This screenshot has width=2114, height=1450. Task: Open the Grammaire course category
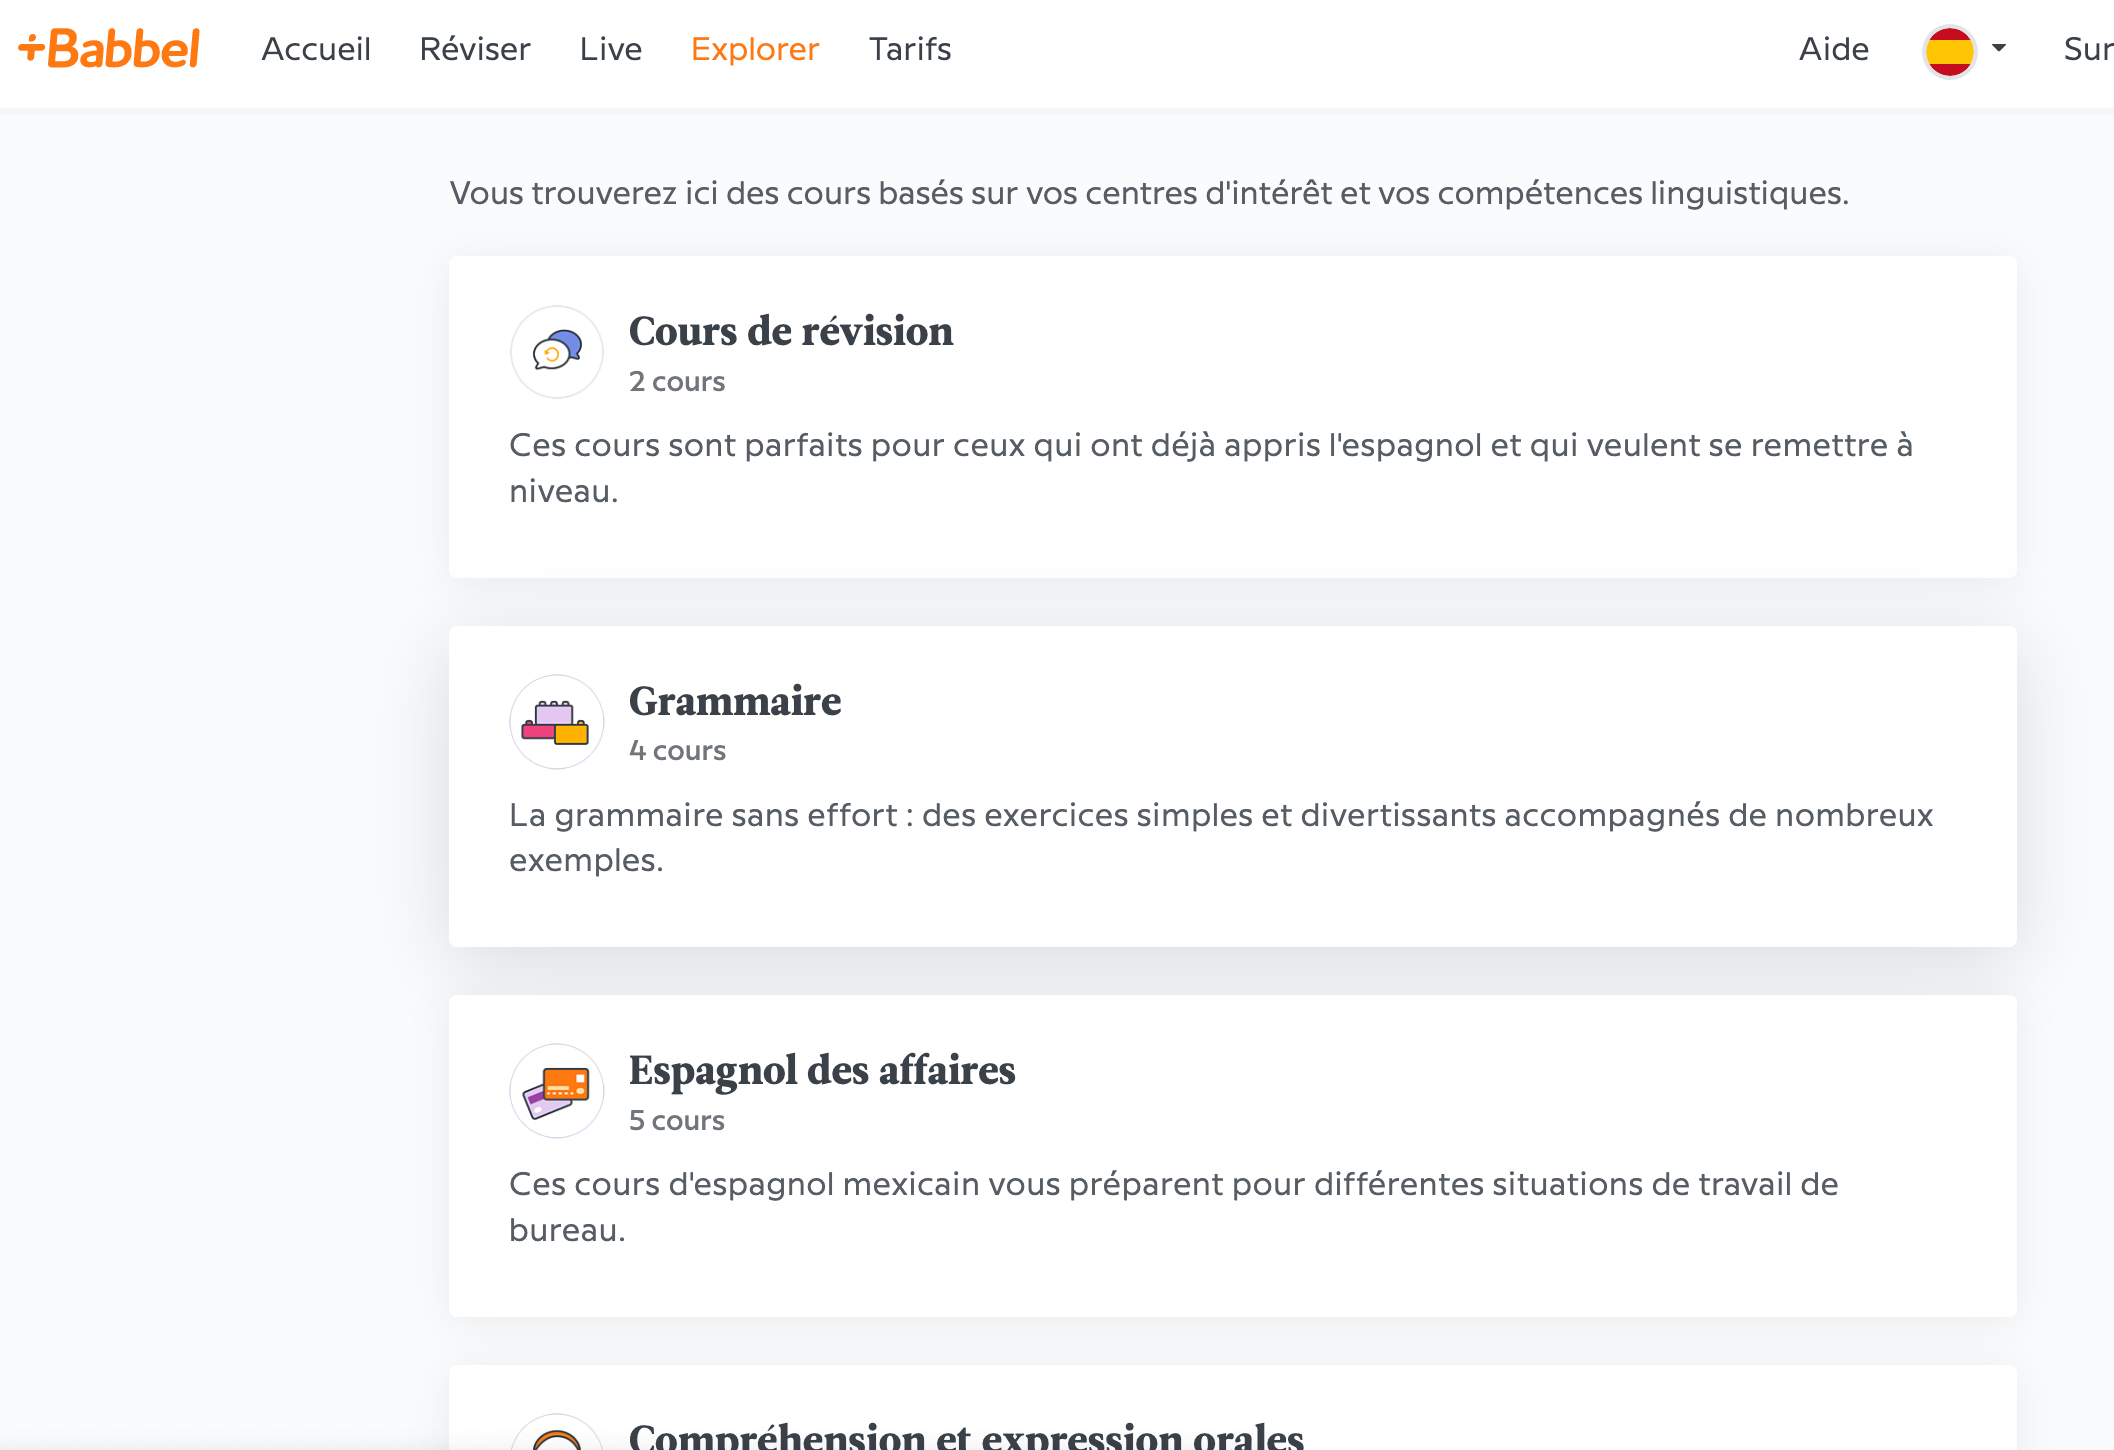coord(735,701)
